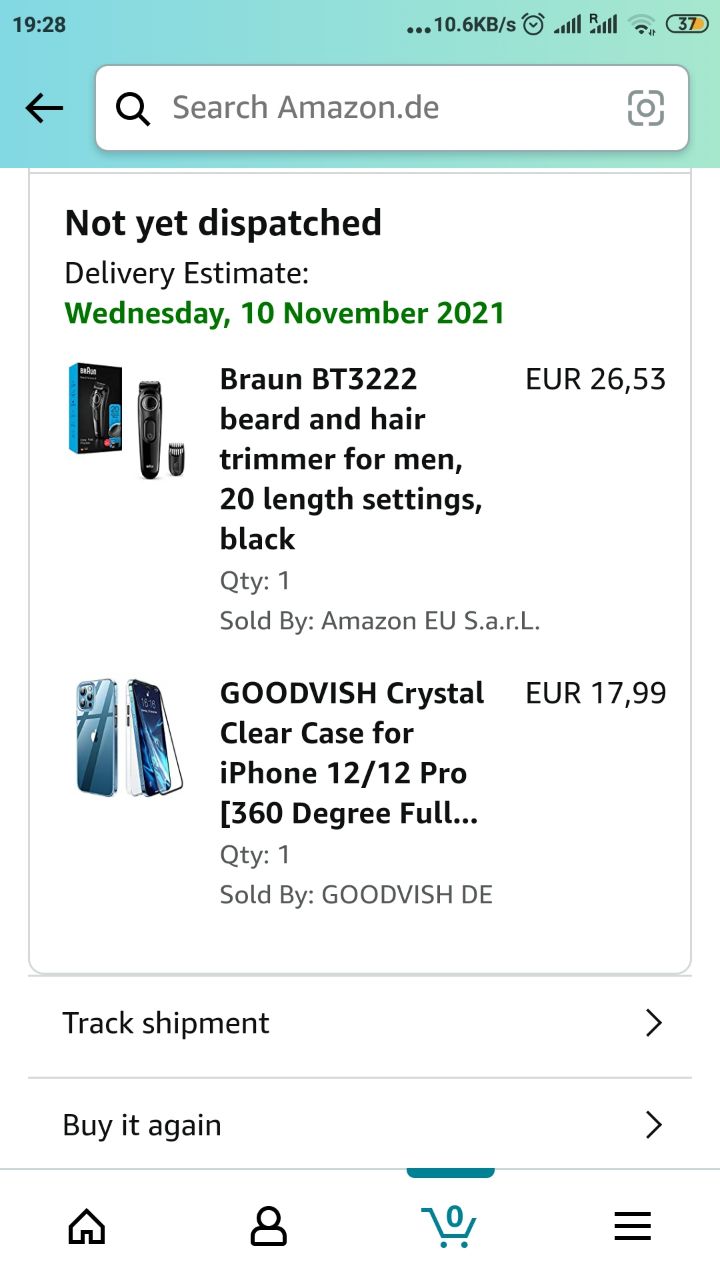Expand Track shipment chevron

(654, 1023)
